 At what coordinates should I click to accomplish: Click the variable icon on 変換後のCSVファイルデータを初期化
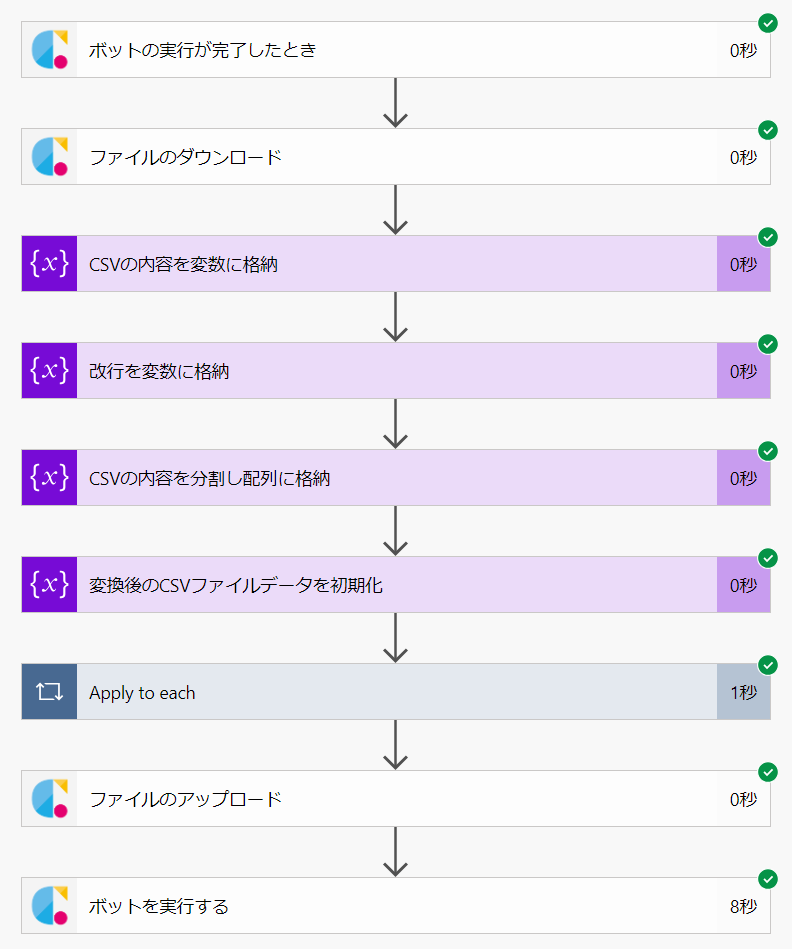point(49,585)
